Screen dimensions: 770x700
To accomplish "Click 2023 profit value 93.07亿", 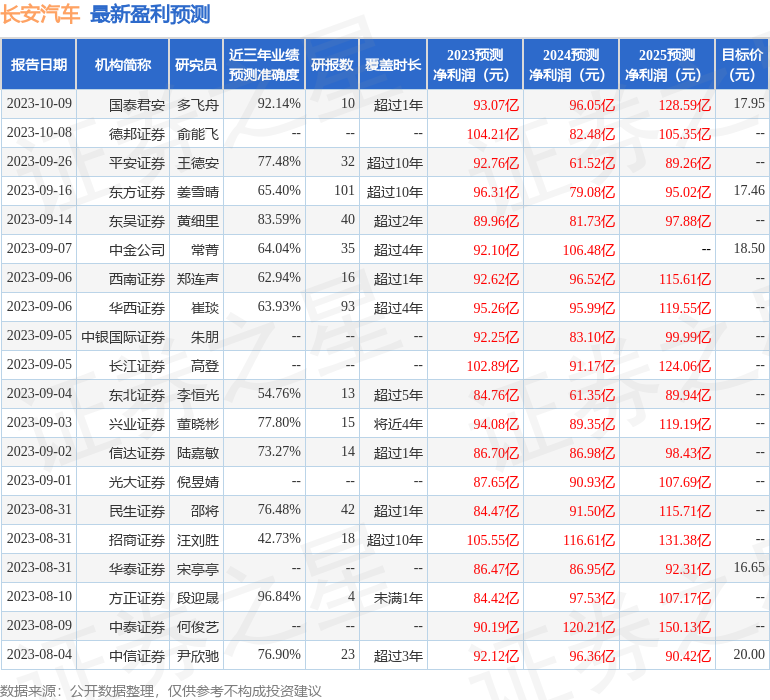I will 496,105.
